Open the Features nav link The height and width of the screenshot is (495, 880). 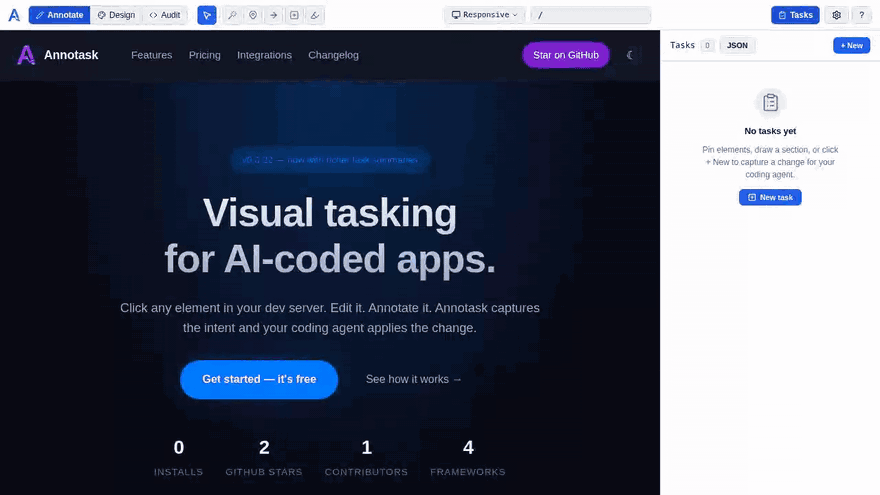click(152, 55)
